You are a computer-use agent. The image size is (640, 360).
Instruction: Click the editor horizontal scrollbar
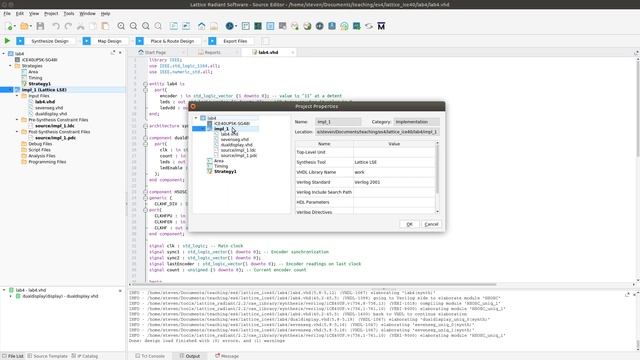tap(315, 284)
